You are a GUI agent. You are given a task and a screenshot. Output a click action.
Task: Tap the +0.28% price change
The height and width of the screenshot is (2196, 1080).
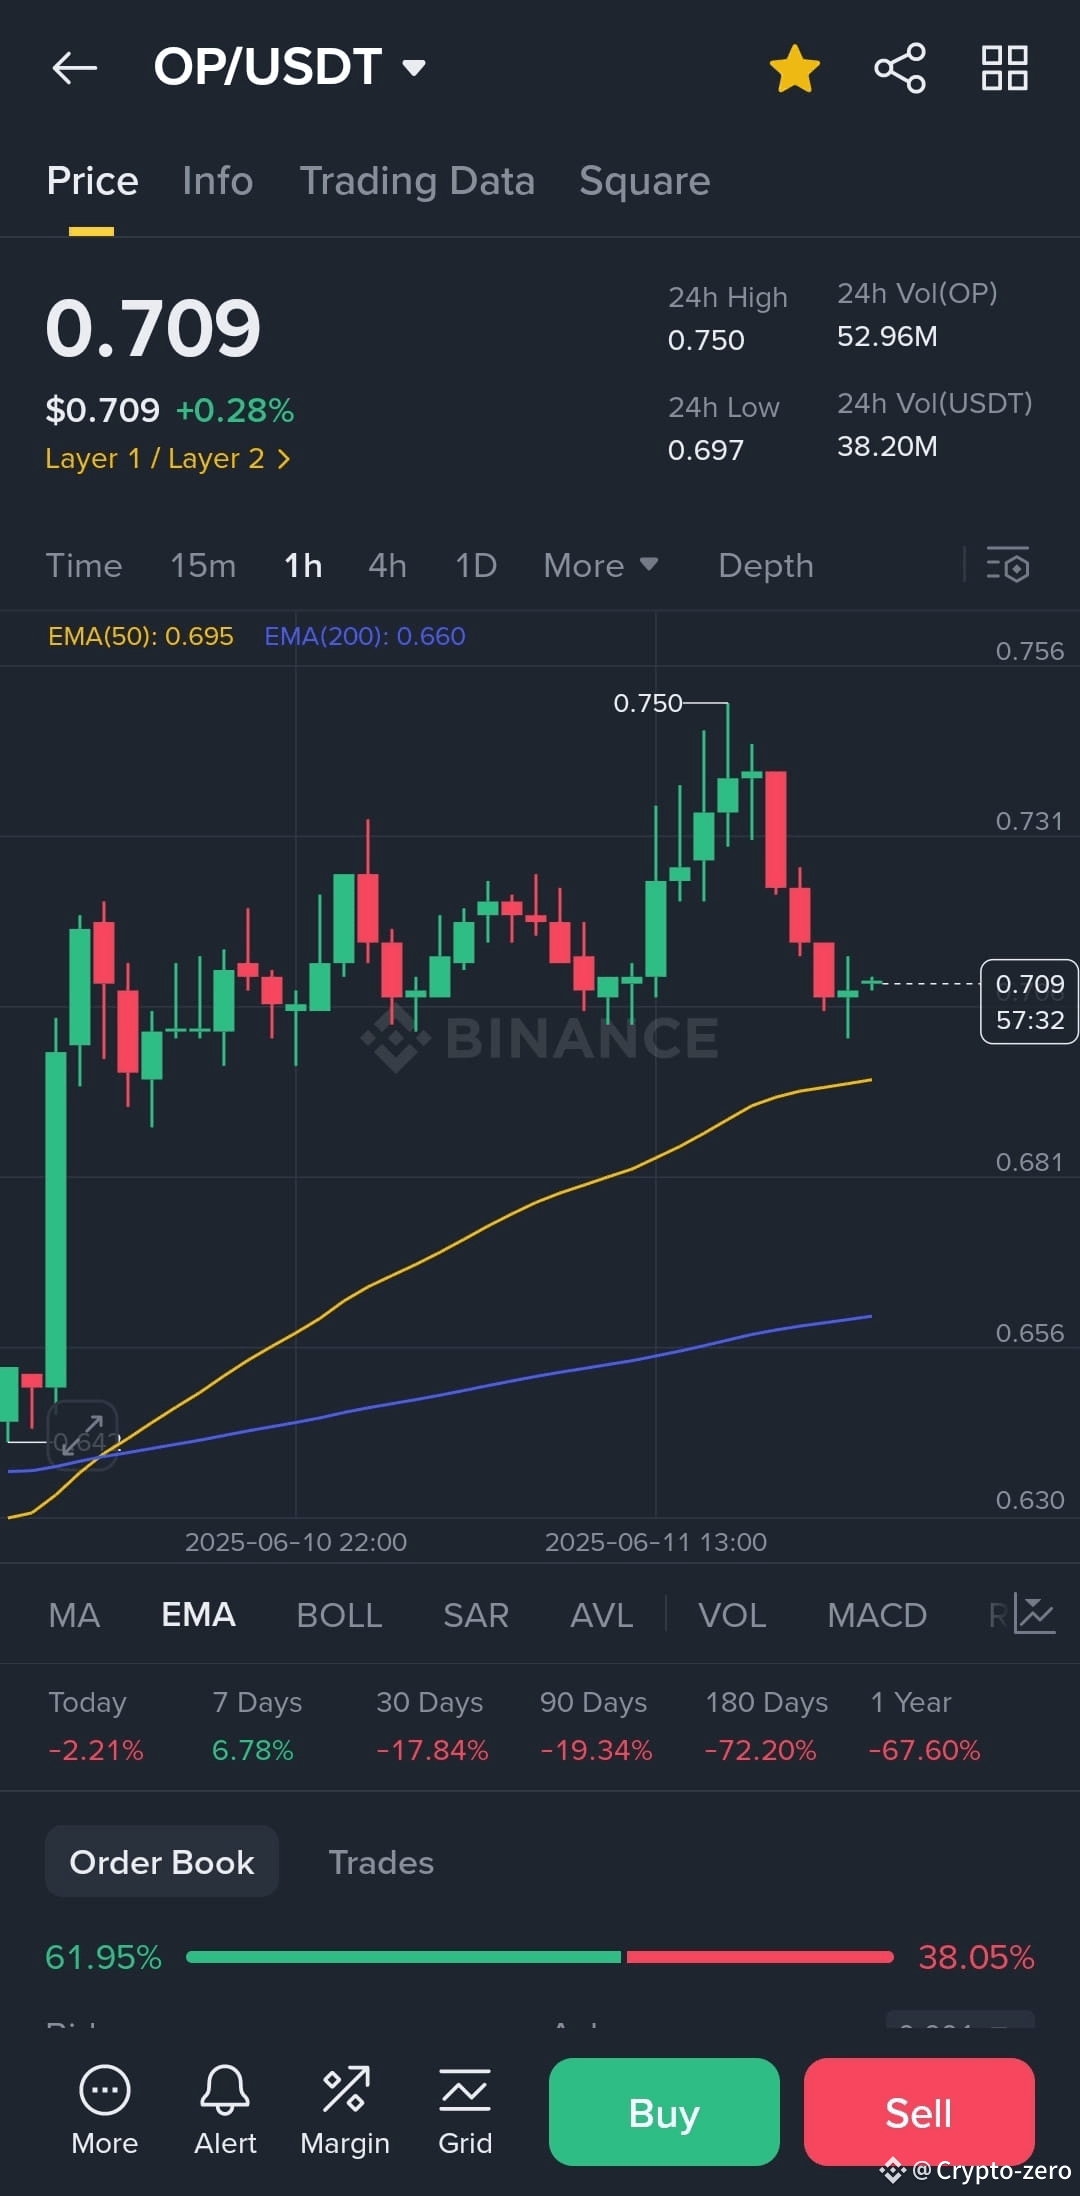(x=235, y=410)
